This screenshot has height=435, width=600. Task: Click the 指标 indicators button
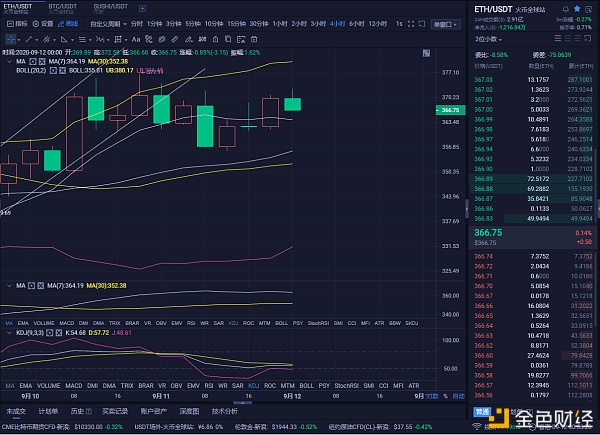pyautogui.click(x=17, y=24)
